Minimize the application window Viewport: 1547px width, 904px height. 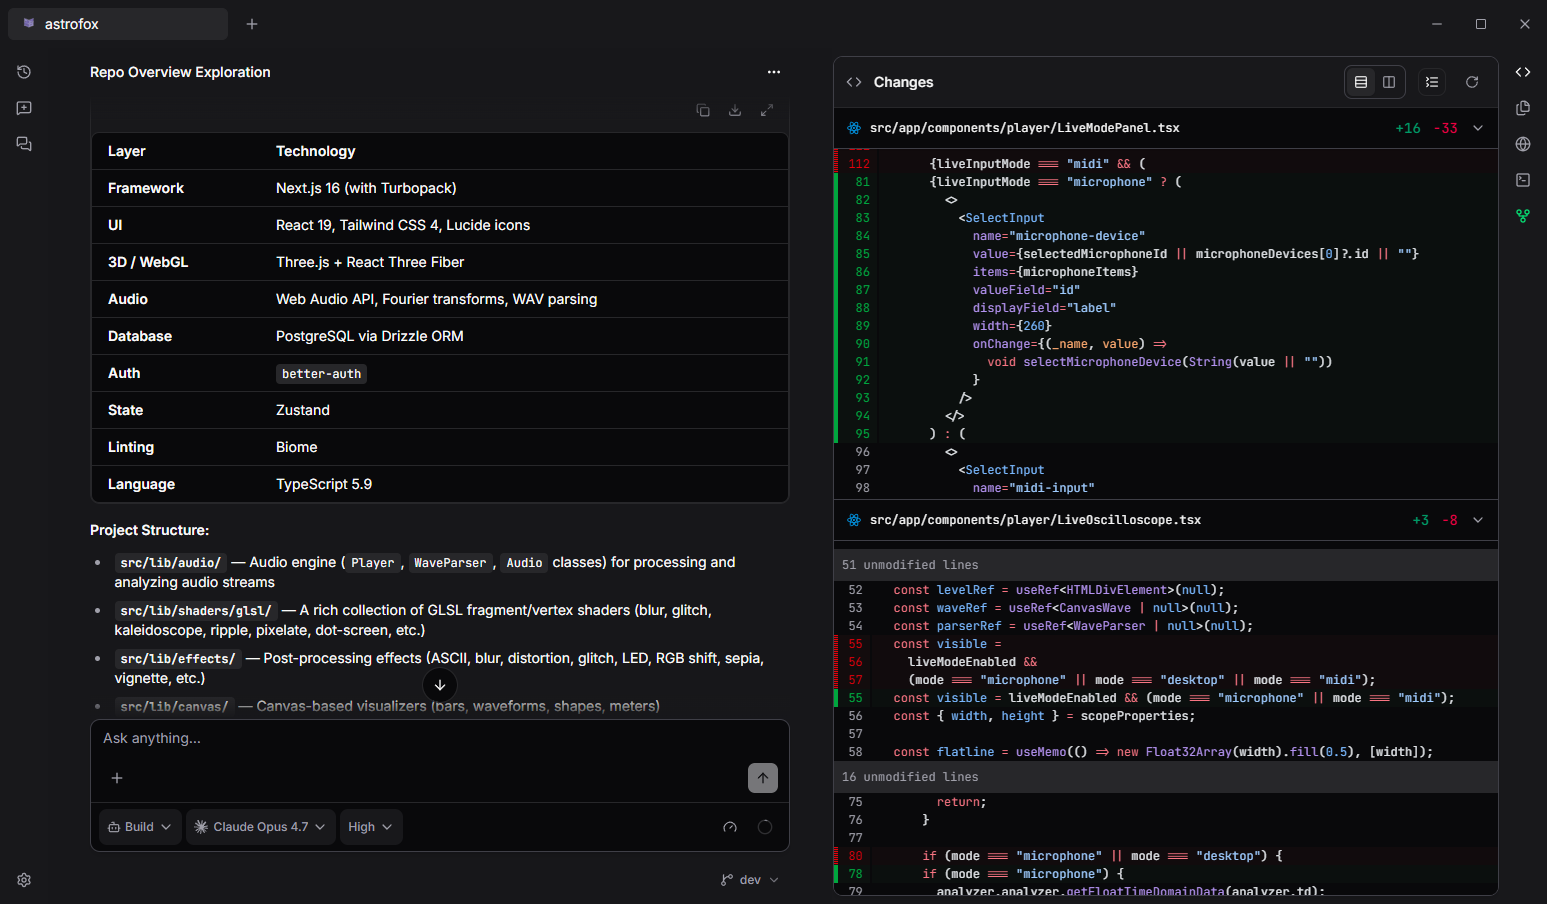click(x=1437, y=24)
